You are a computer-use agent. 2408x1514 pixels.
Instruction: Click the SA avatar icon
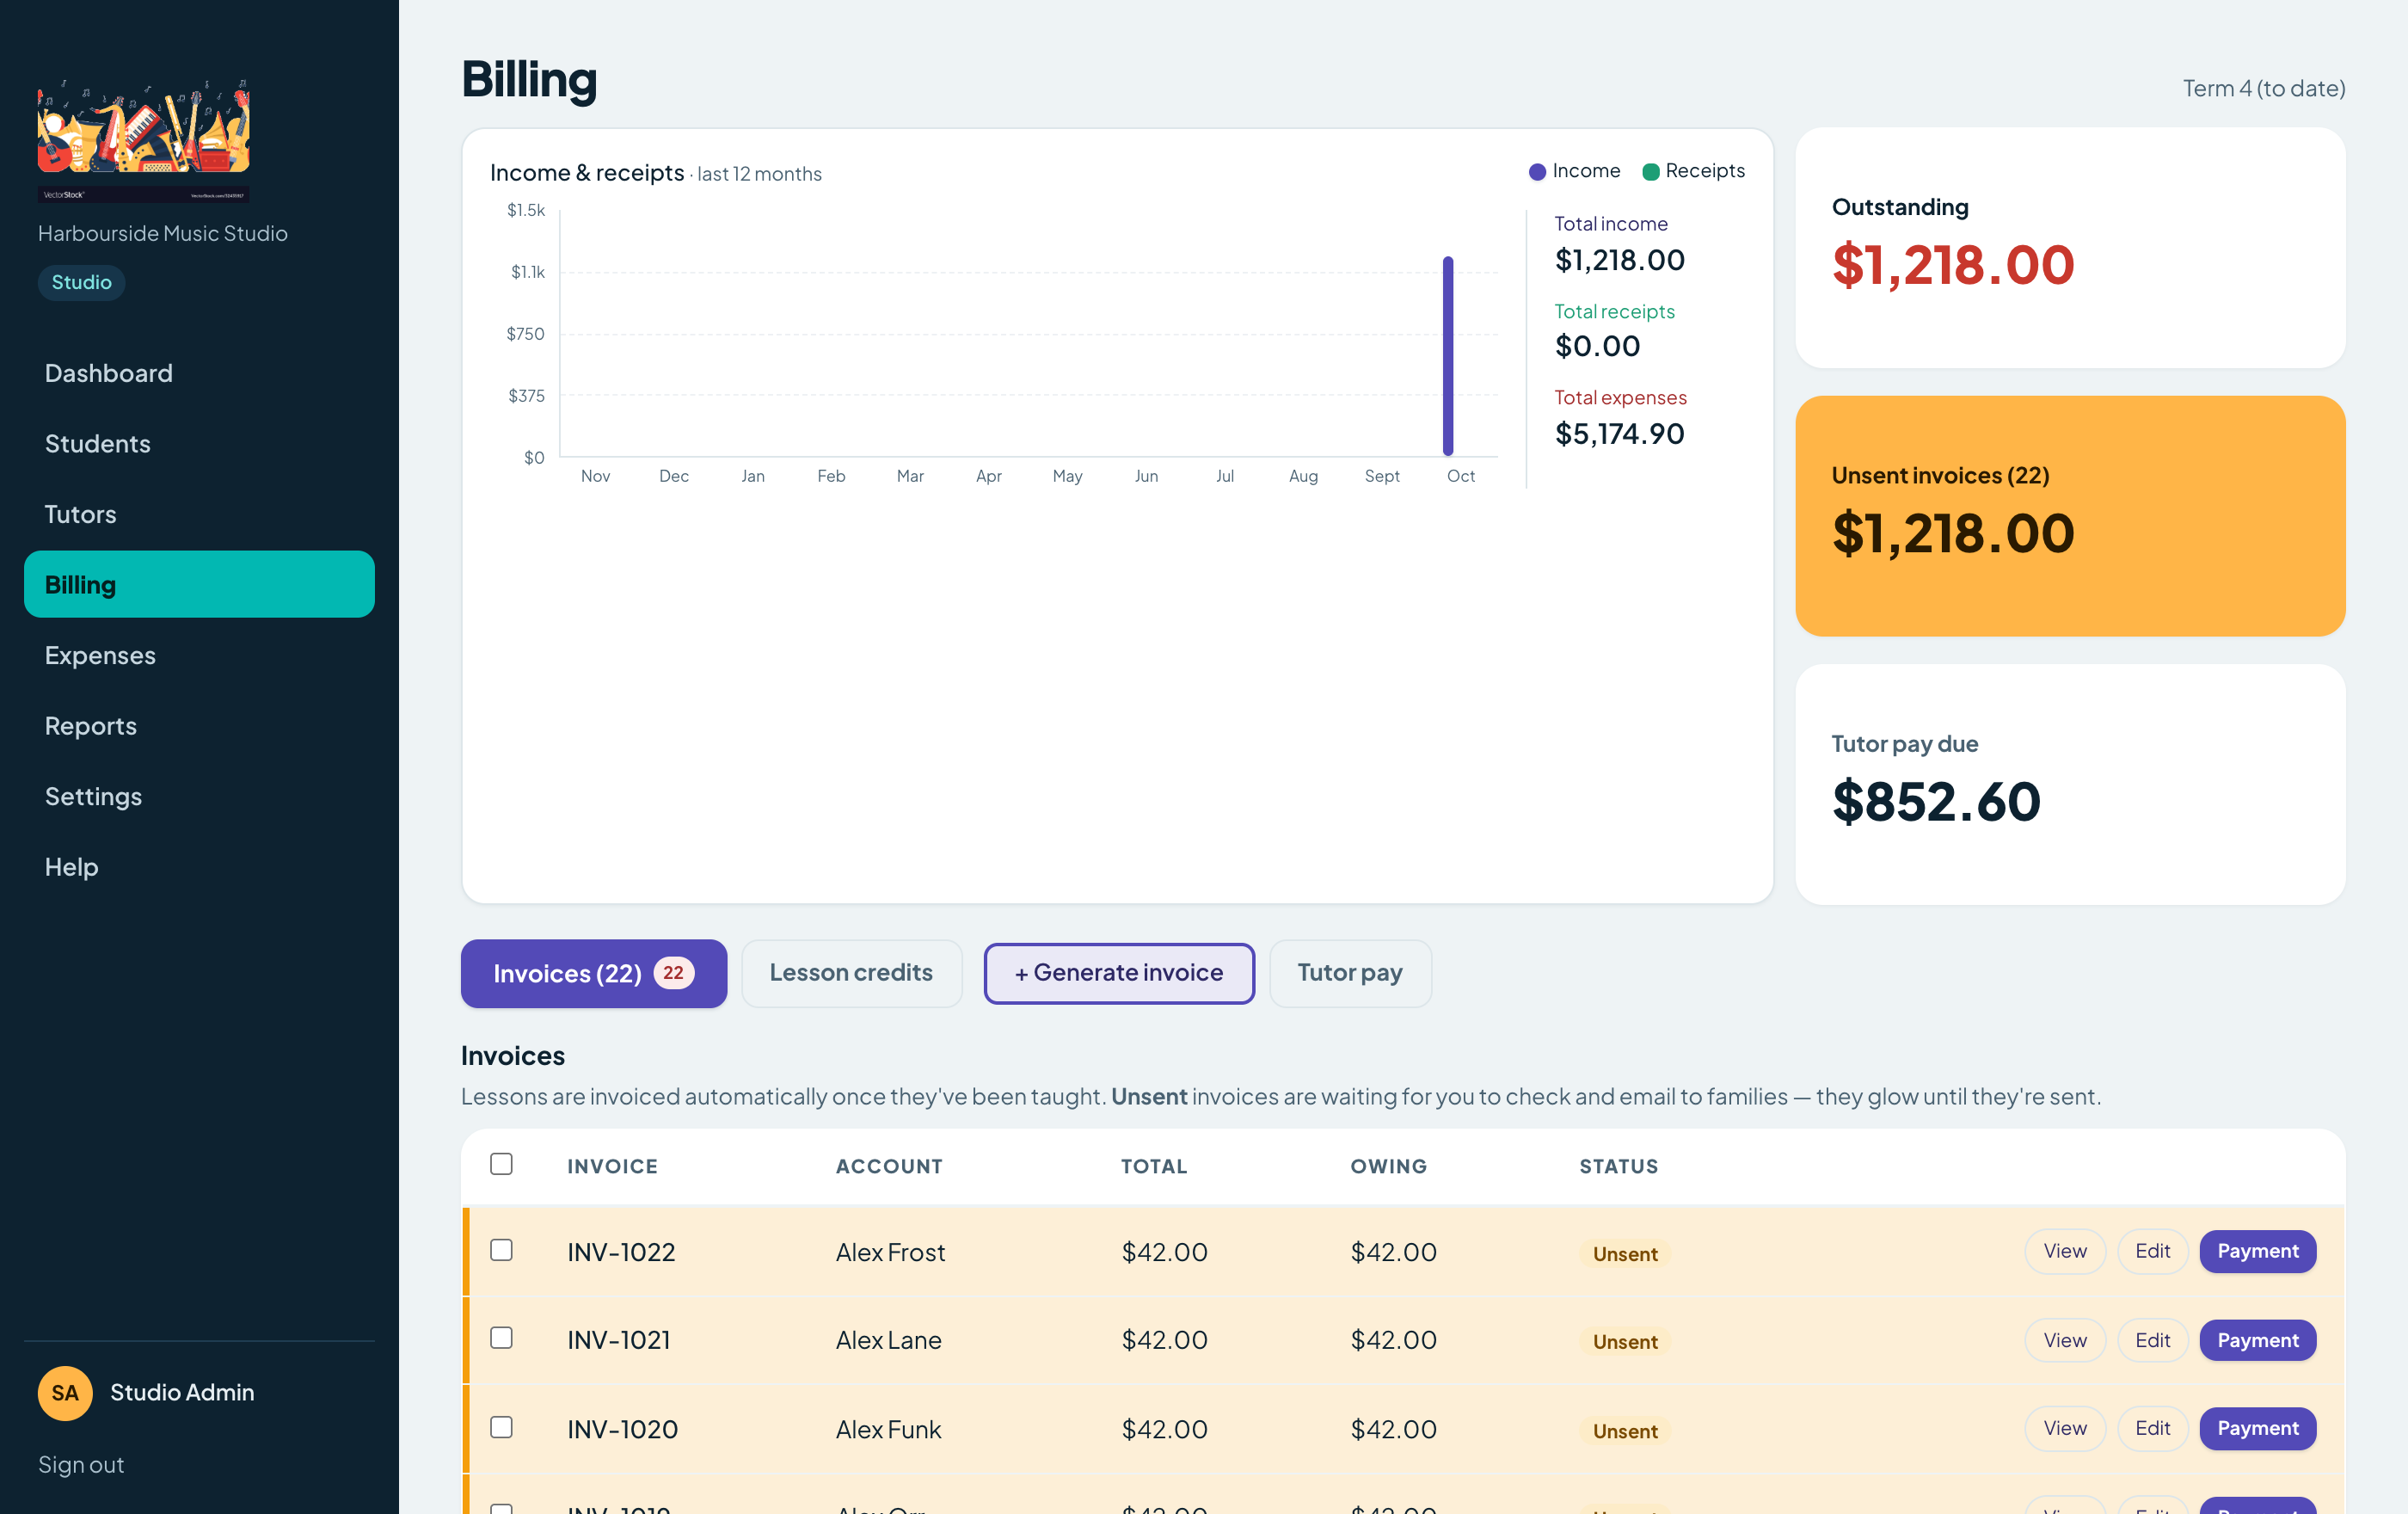pos(65,1393)
